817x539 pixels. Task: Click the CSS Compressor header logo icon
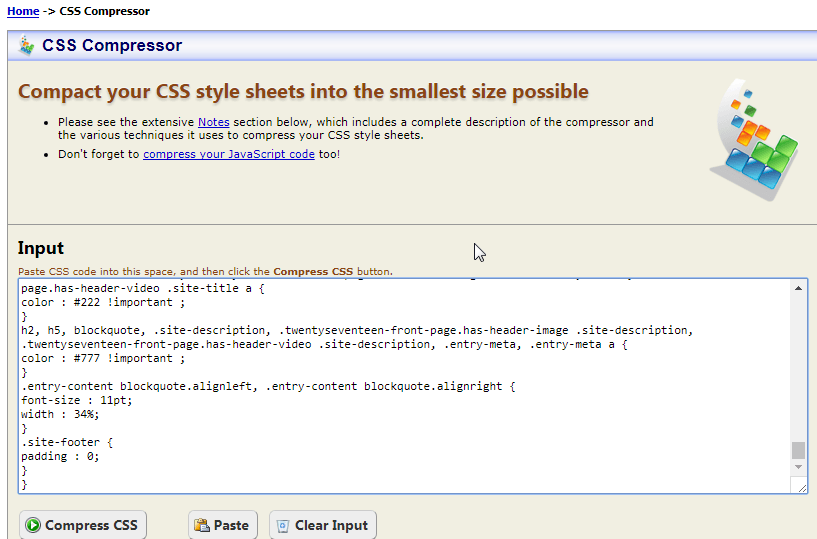pos(27,46)
